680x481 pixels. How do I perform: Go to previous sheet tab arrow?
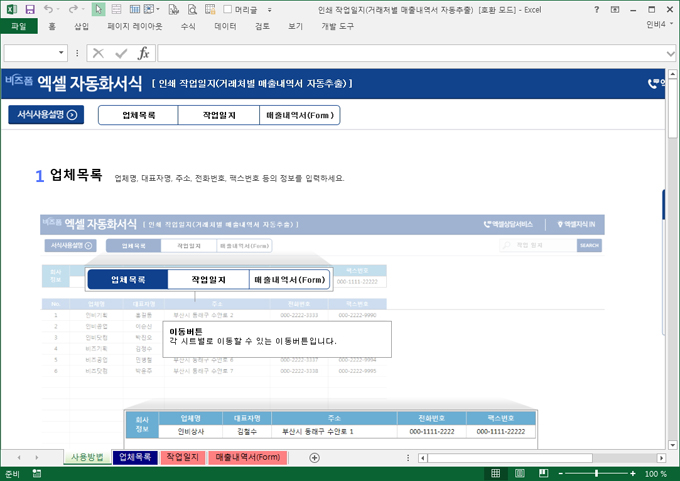click(x=19, y=458)
